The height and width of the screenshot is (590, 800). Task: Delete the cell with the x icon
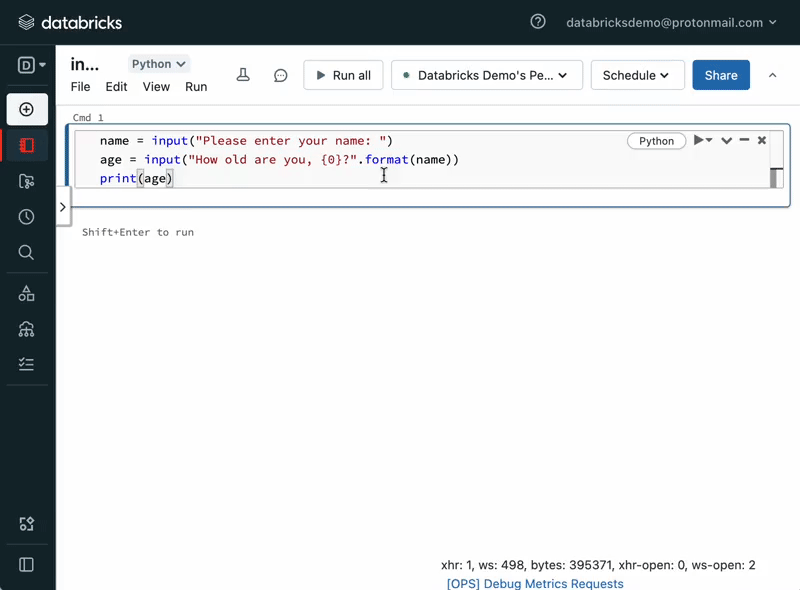761,140
